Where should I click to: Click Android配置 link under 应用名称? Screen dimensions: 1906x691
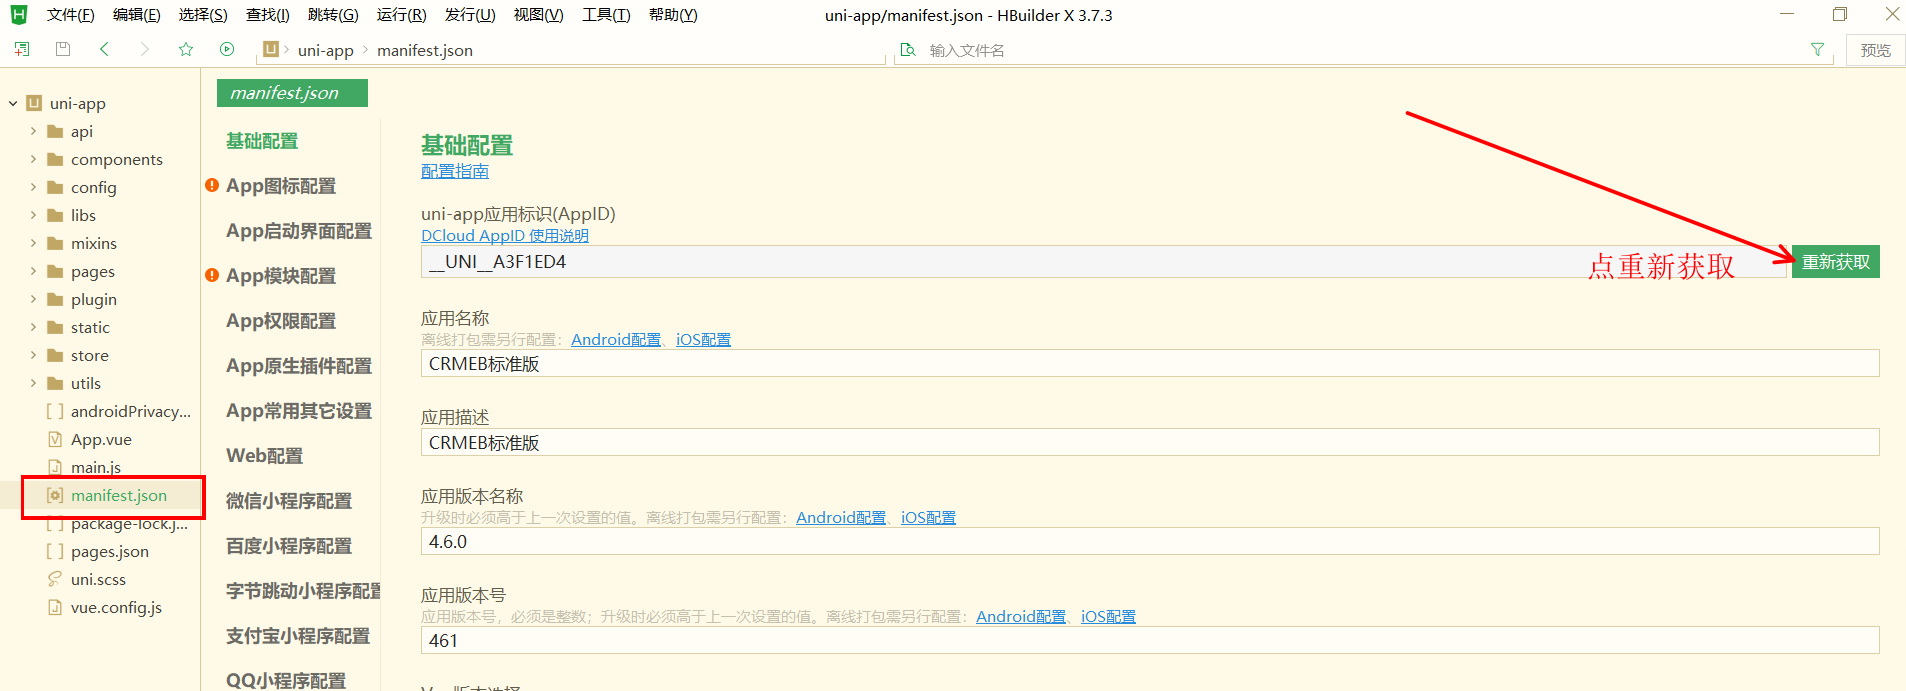point(616,339)
